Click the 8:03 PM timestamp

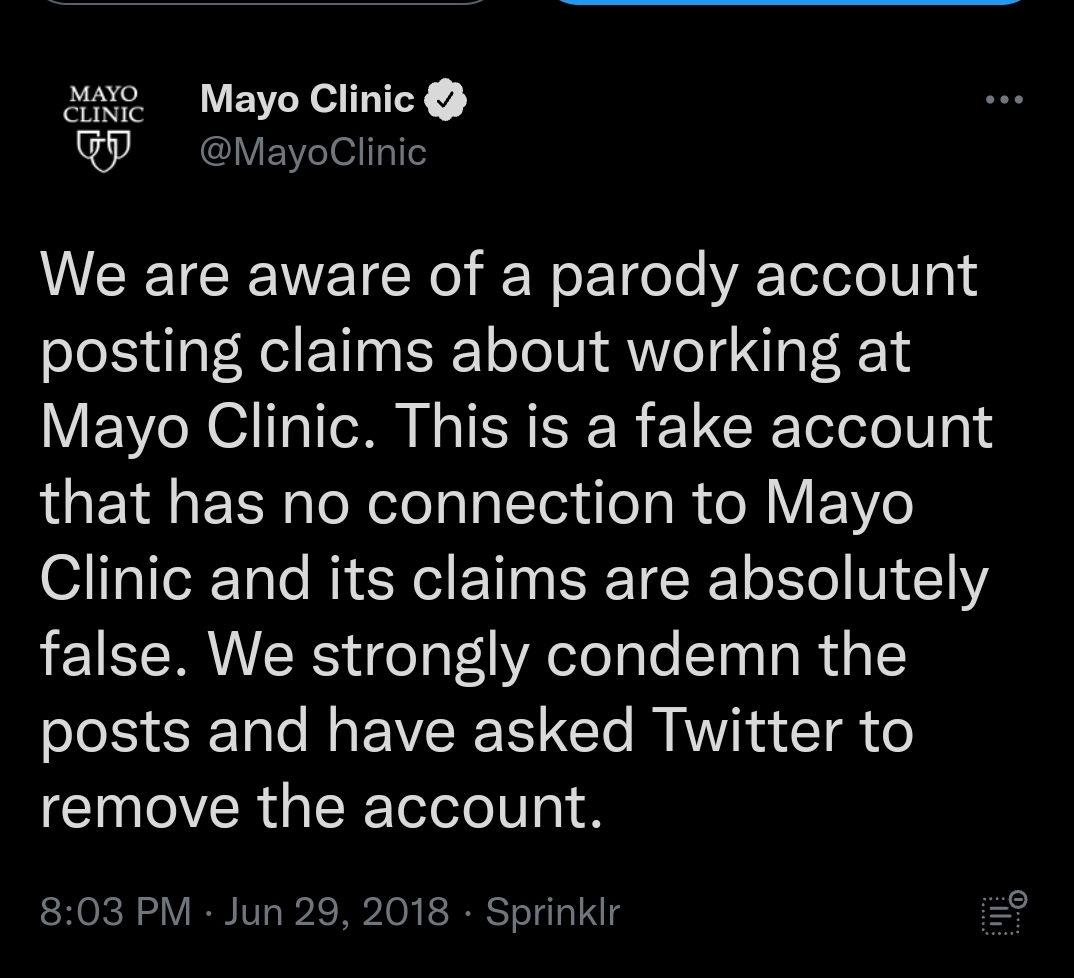(x=116, y=912)
